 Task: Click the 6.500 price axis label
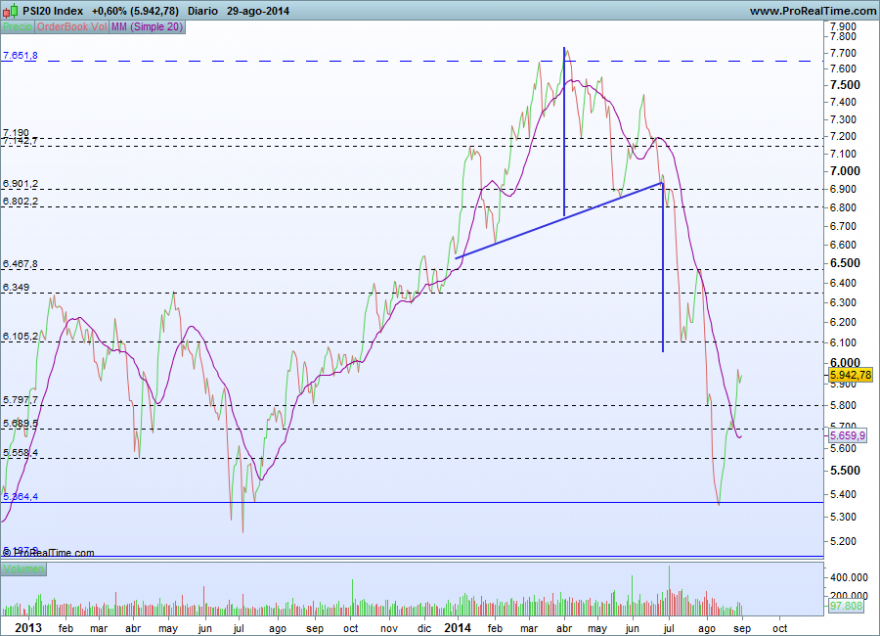845,263
